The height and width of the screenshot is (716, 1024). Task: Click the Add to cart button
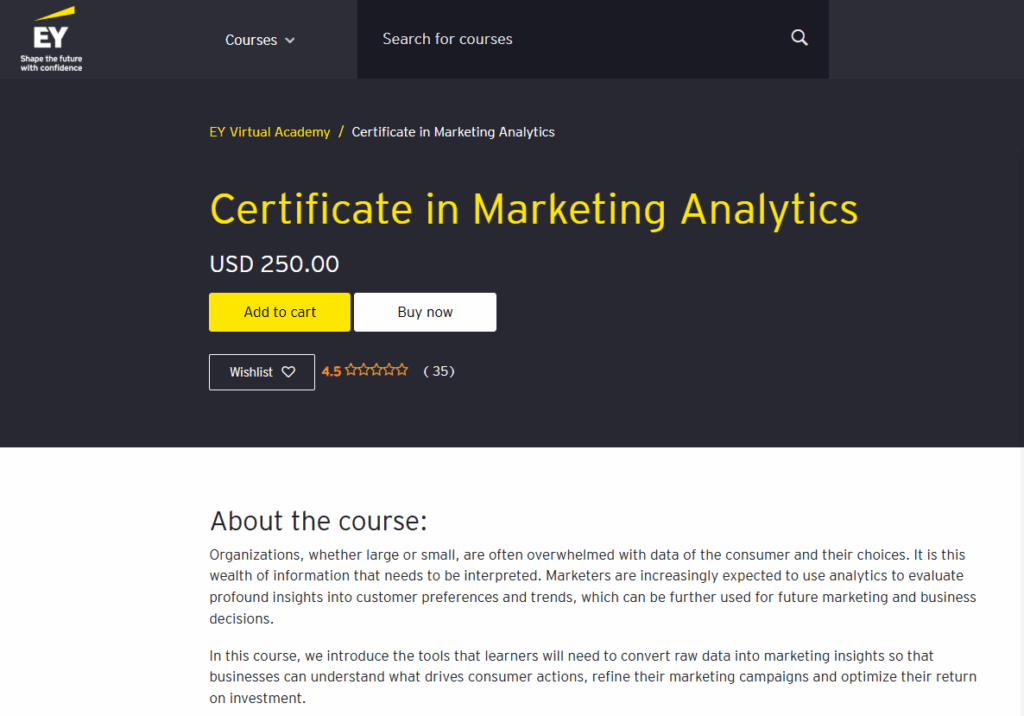point(280,312)
